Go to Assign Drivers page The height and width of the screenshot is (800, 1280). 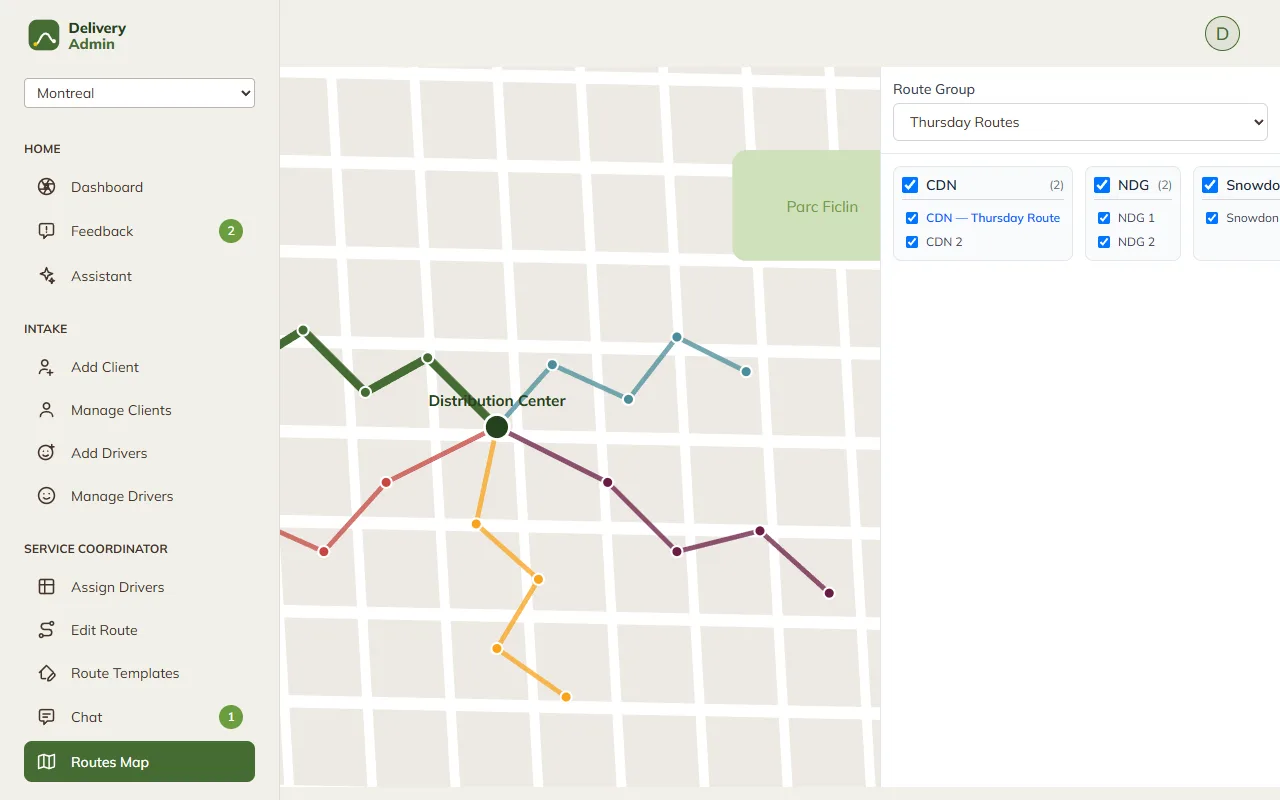(x=139, y=587)
